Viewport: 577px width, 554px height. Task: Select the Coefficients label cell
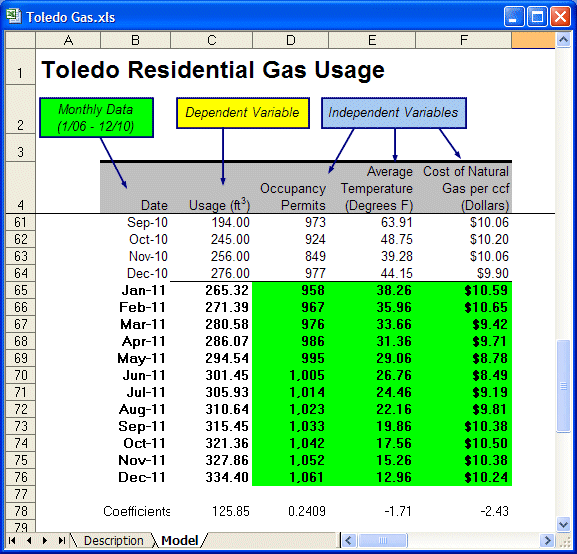coord(135,511)
